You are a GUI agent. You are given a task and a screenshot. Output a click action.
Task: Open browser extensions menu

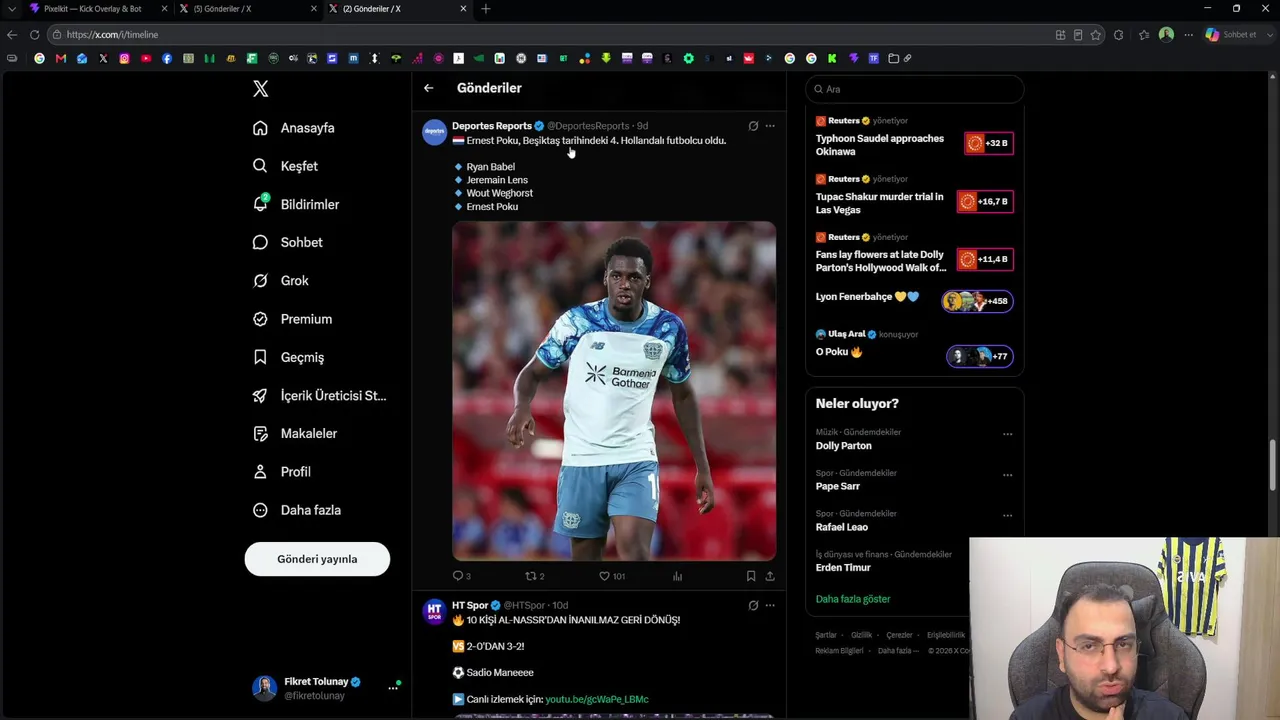[1119, 35]
